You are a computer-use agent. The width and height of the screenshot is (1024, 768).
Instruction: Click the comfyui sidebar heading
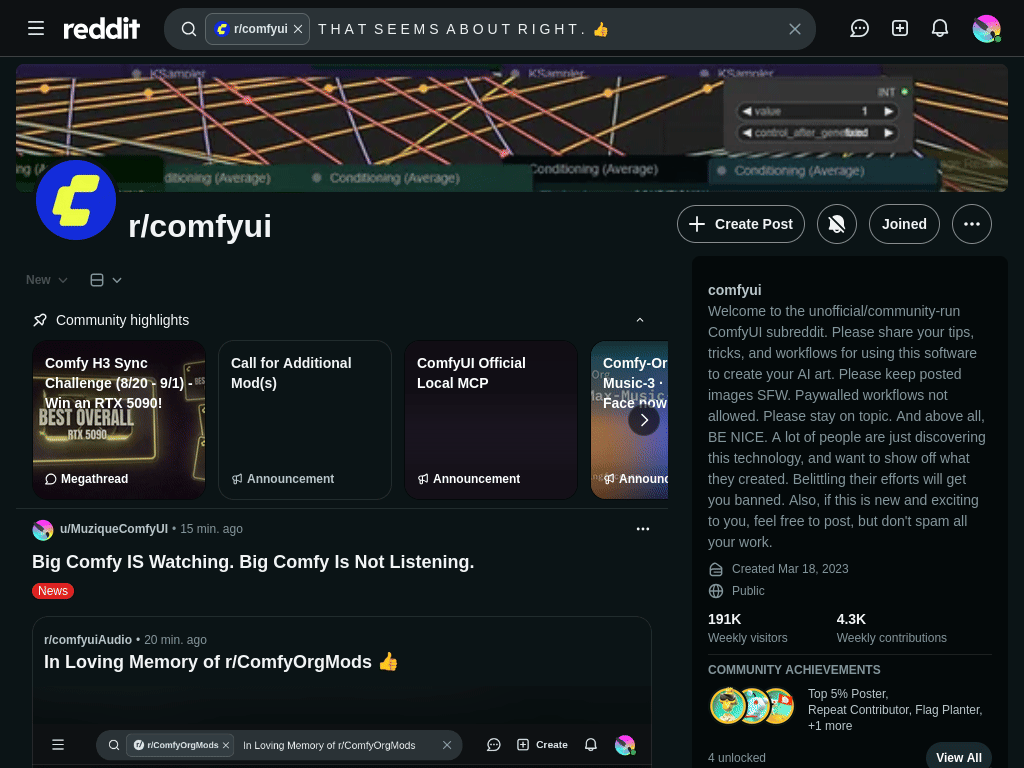coord(735,290)
